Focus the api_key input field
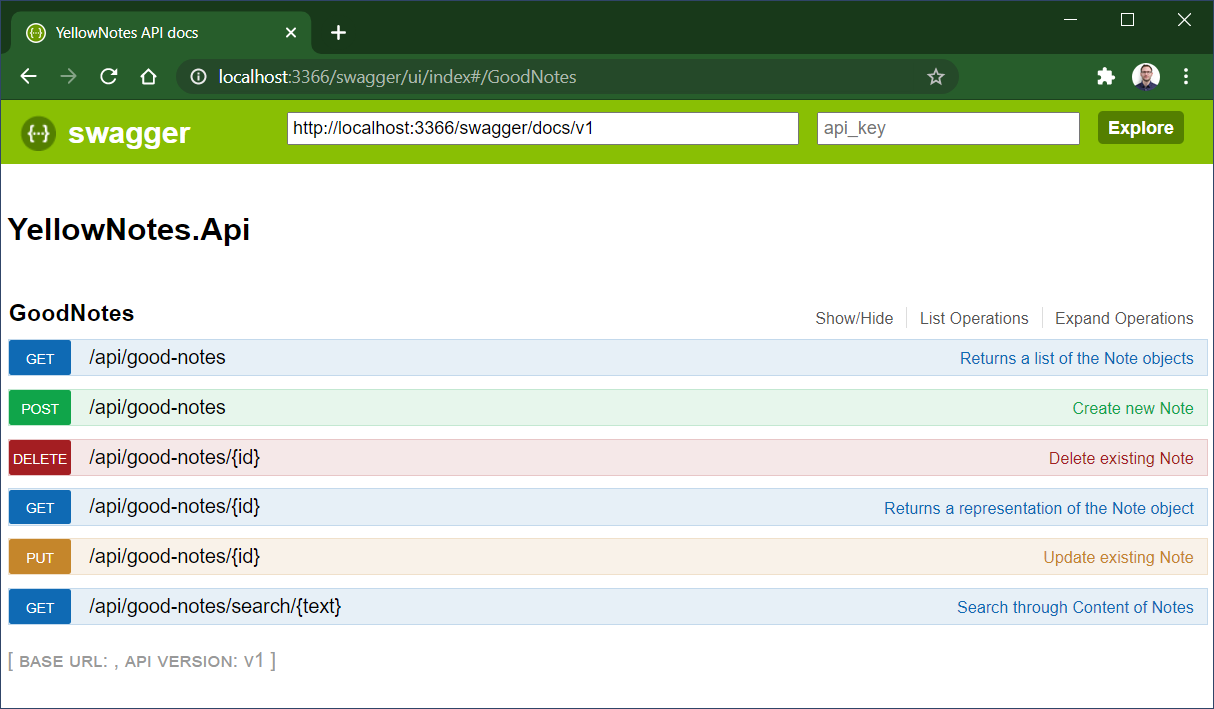This screenshot has height=709, width=1214. pos(948,128)
